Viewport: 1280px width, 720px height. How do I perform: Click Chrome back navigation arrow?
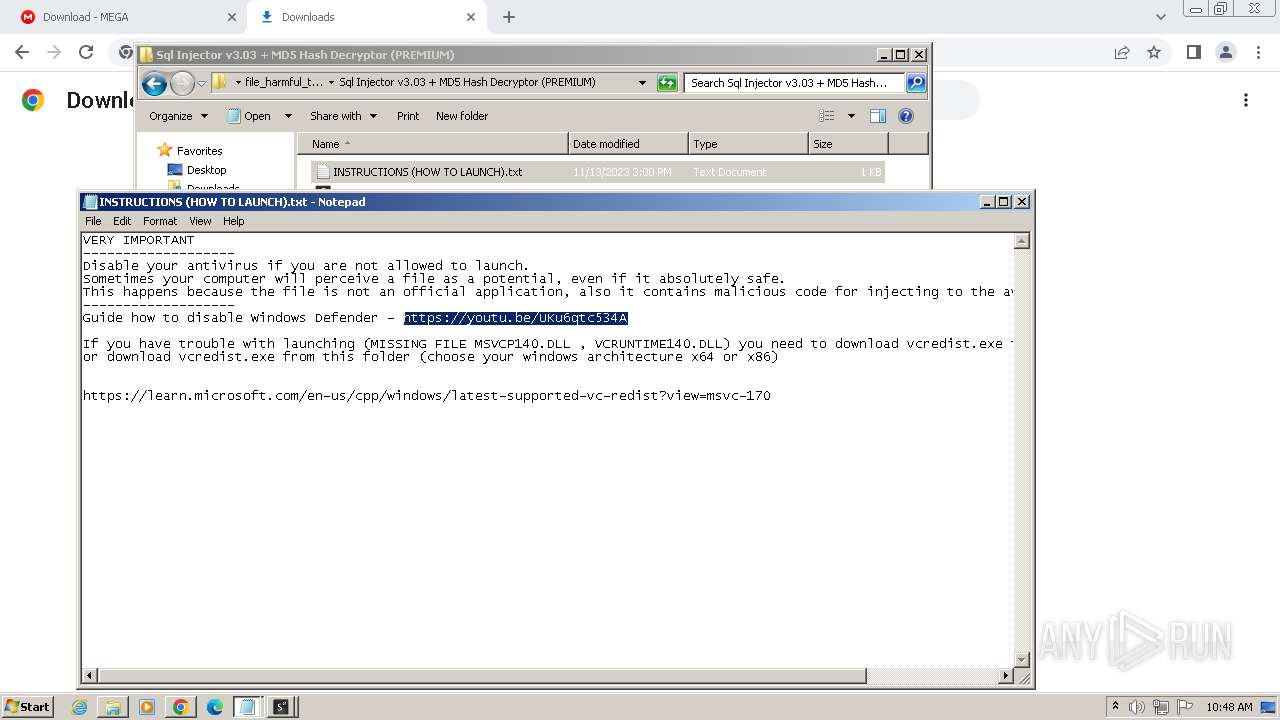point(22,52)
